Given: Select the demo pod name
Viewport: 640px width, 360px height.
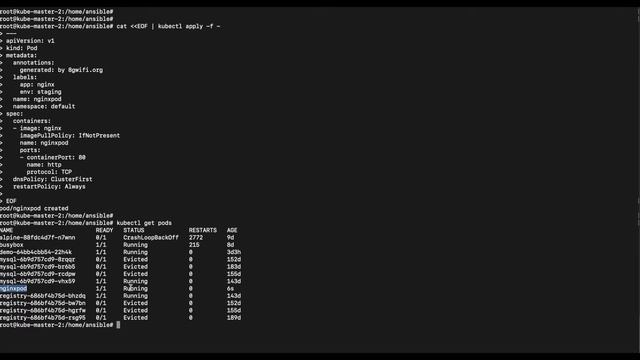Looking at the screenshot, I should click(x=36, y=252).
